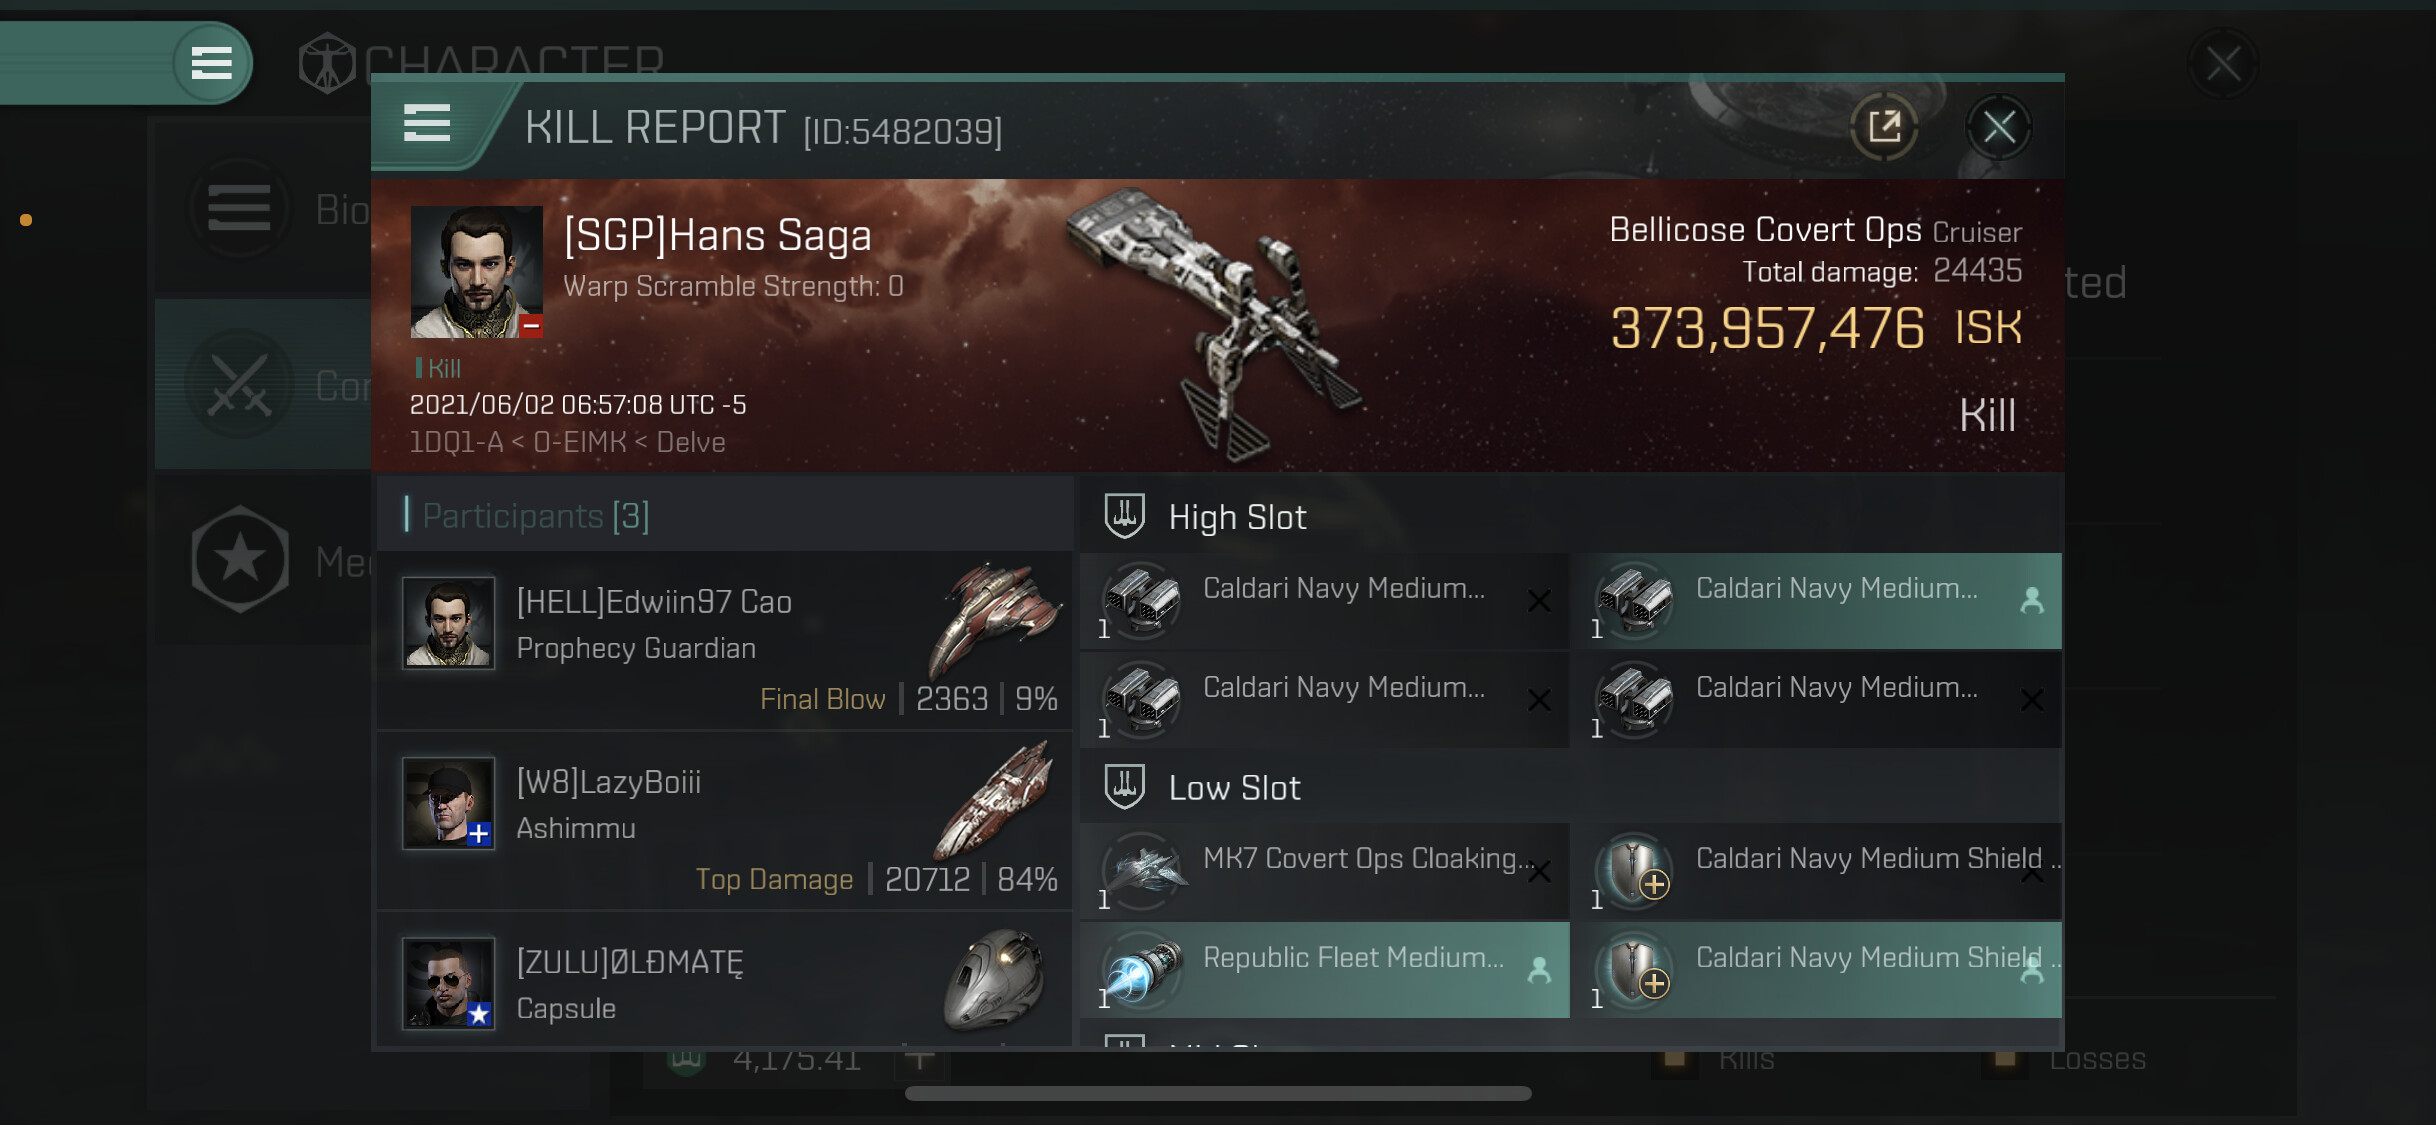Select highlighted Caldari Navy Medium Shield module

[x=1816, y=970]
